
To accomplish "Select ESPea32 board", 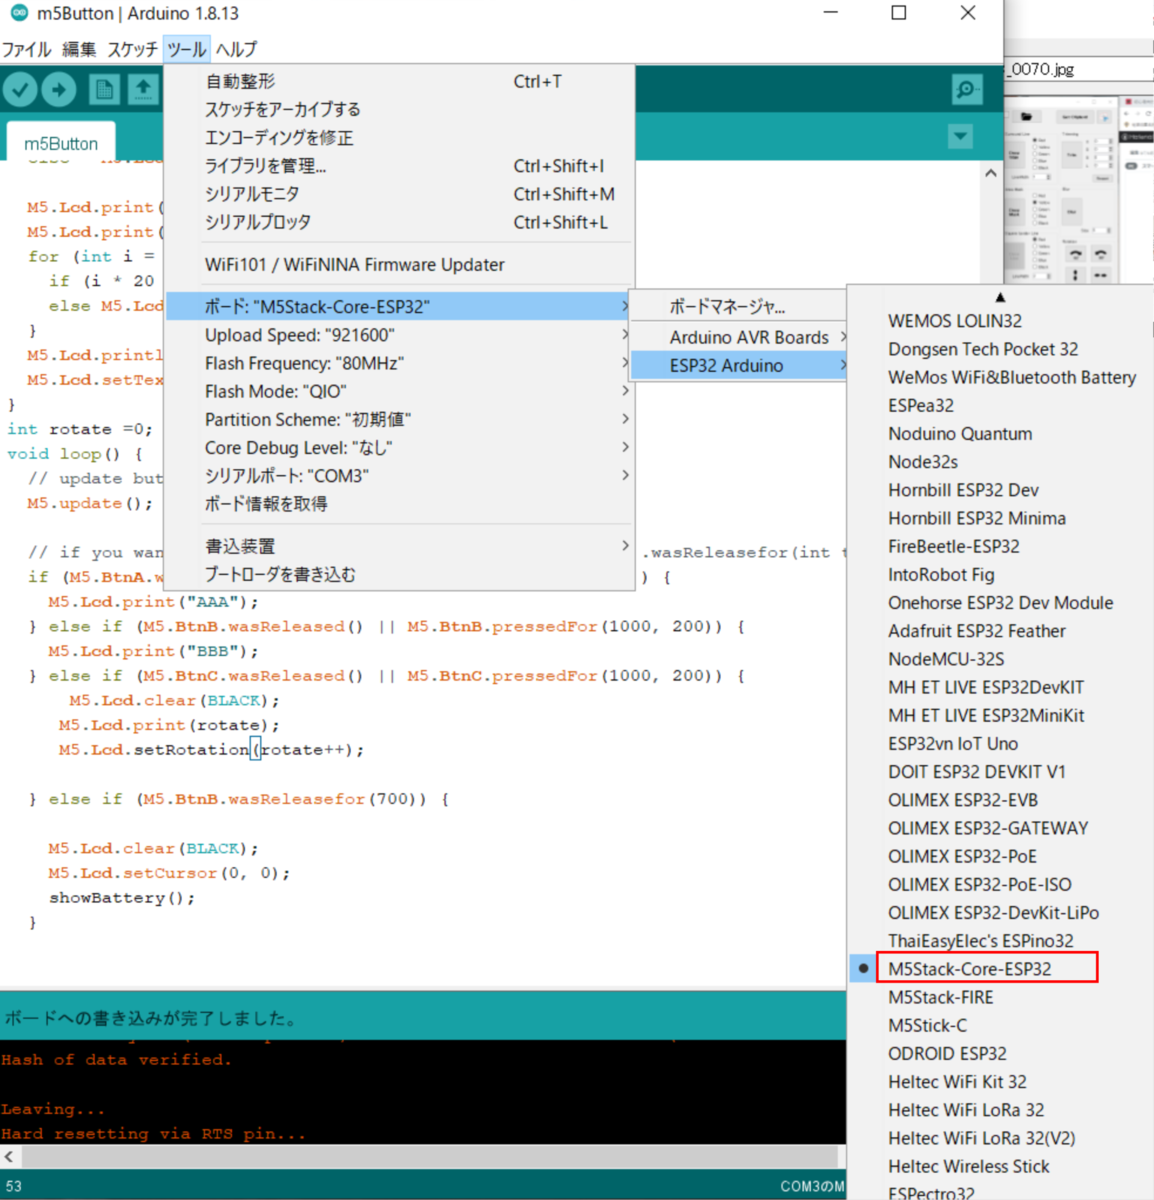I will 1000,405.
